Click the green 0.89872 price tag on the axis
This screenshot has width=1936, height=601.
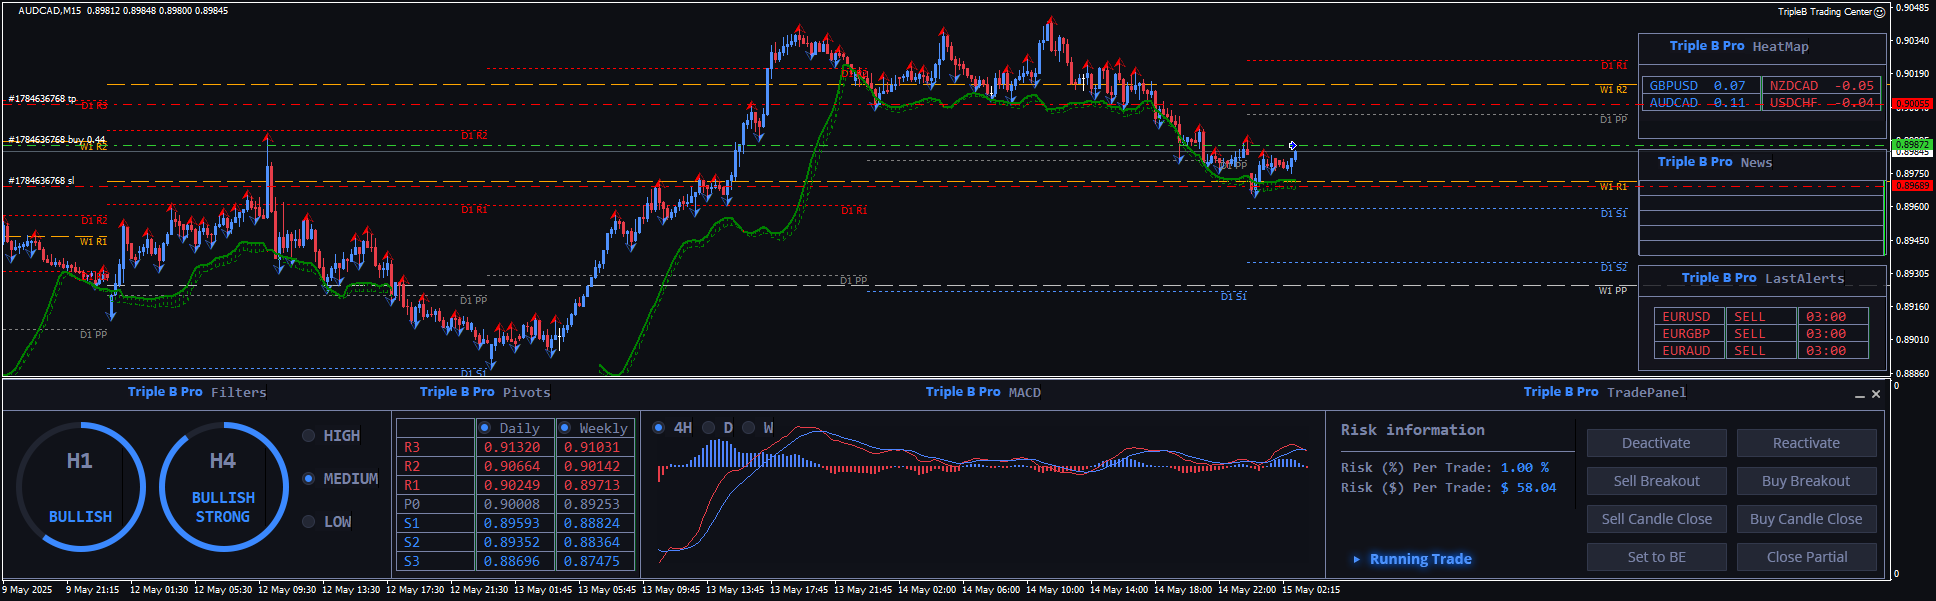click(1912, 145)
